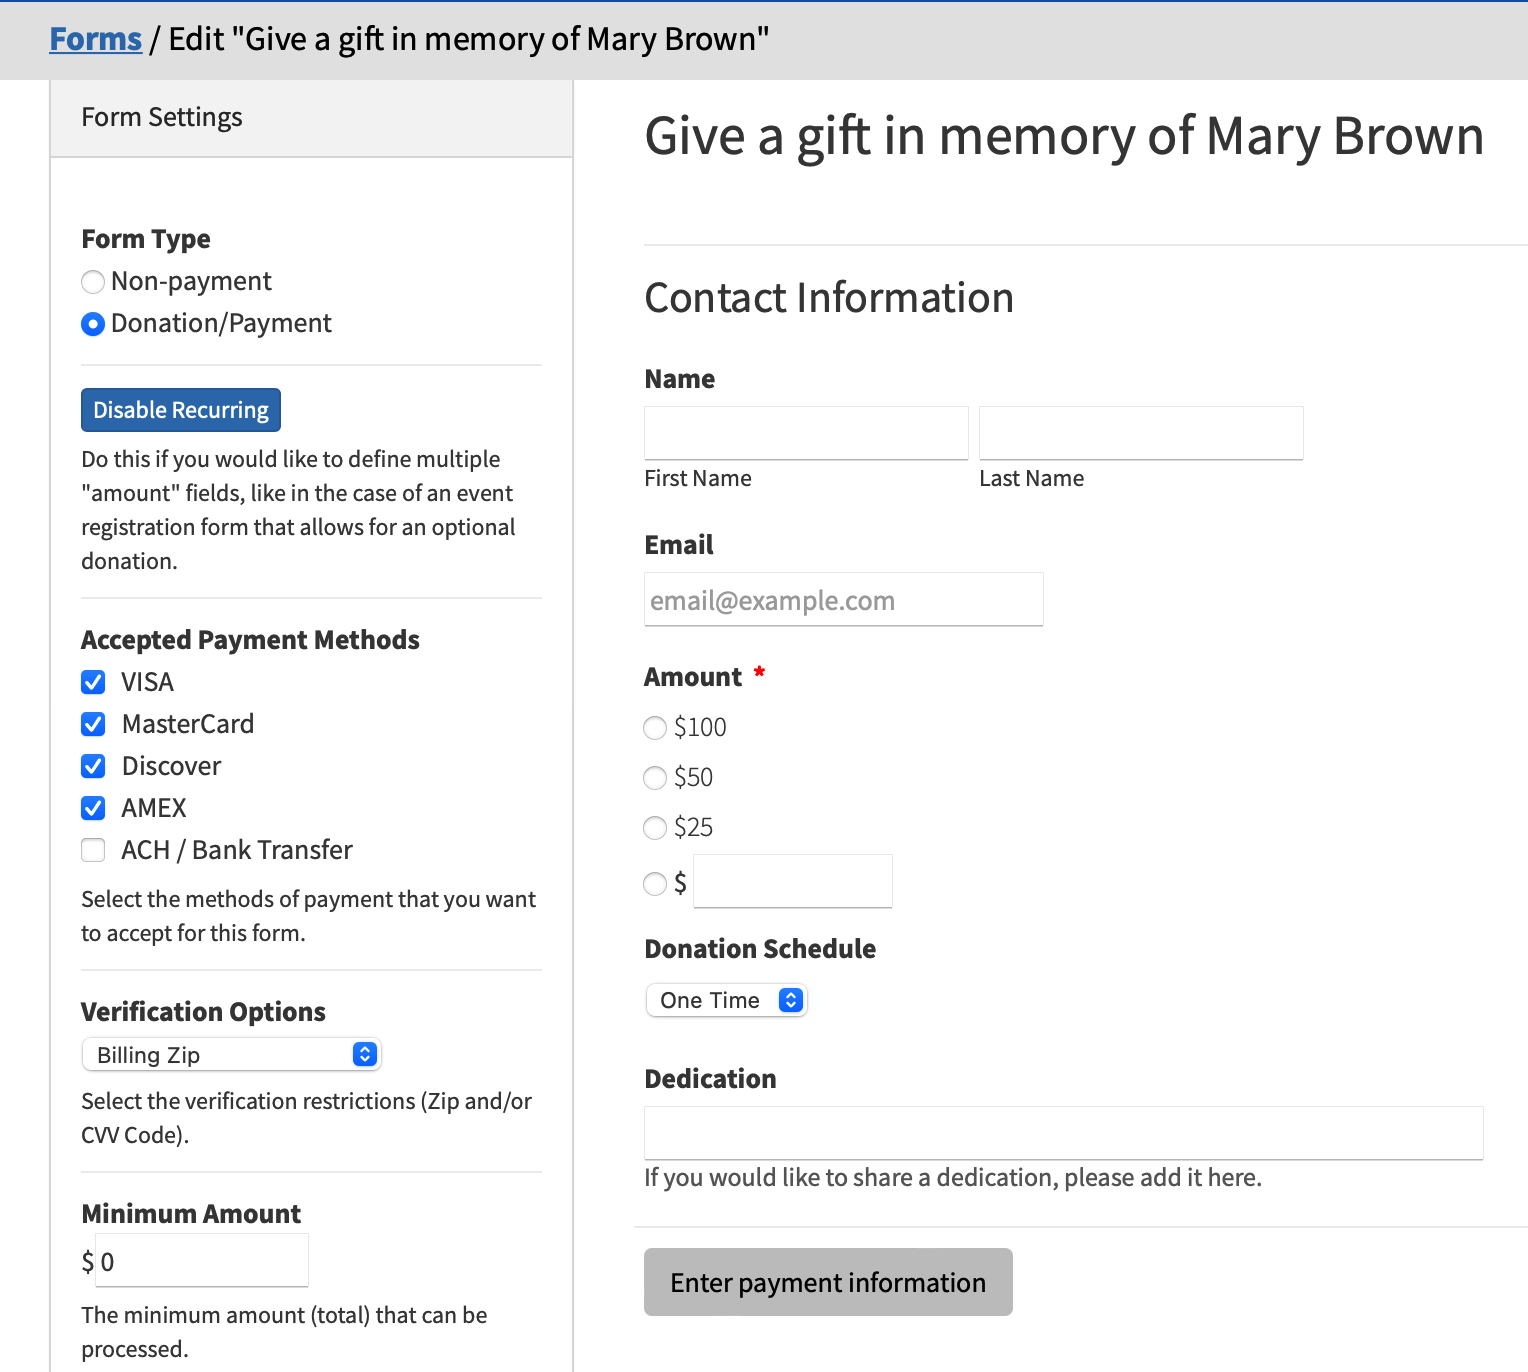Choose the $50 donation amount

(x=655, y=778)
